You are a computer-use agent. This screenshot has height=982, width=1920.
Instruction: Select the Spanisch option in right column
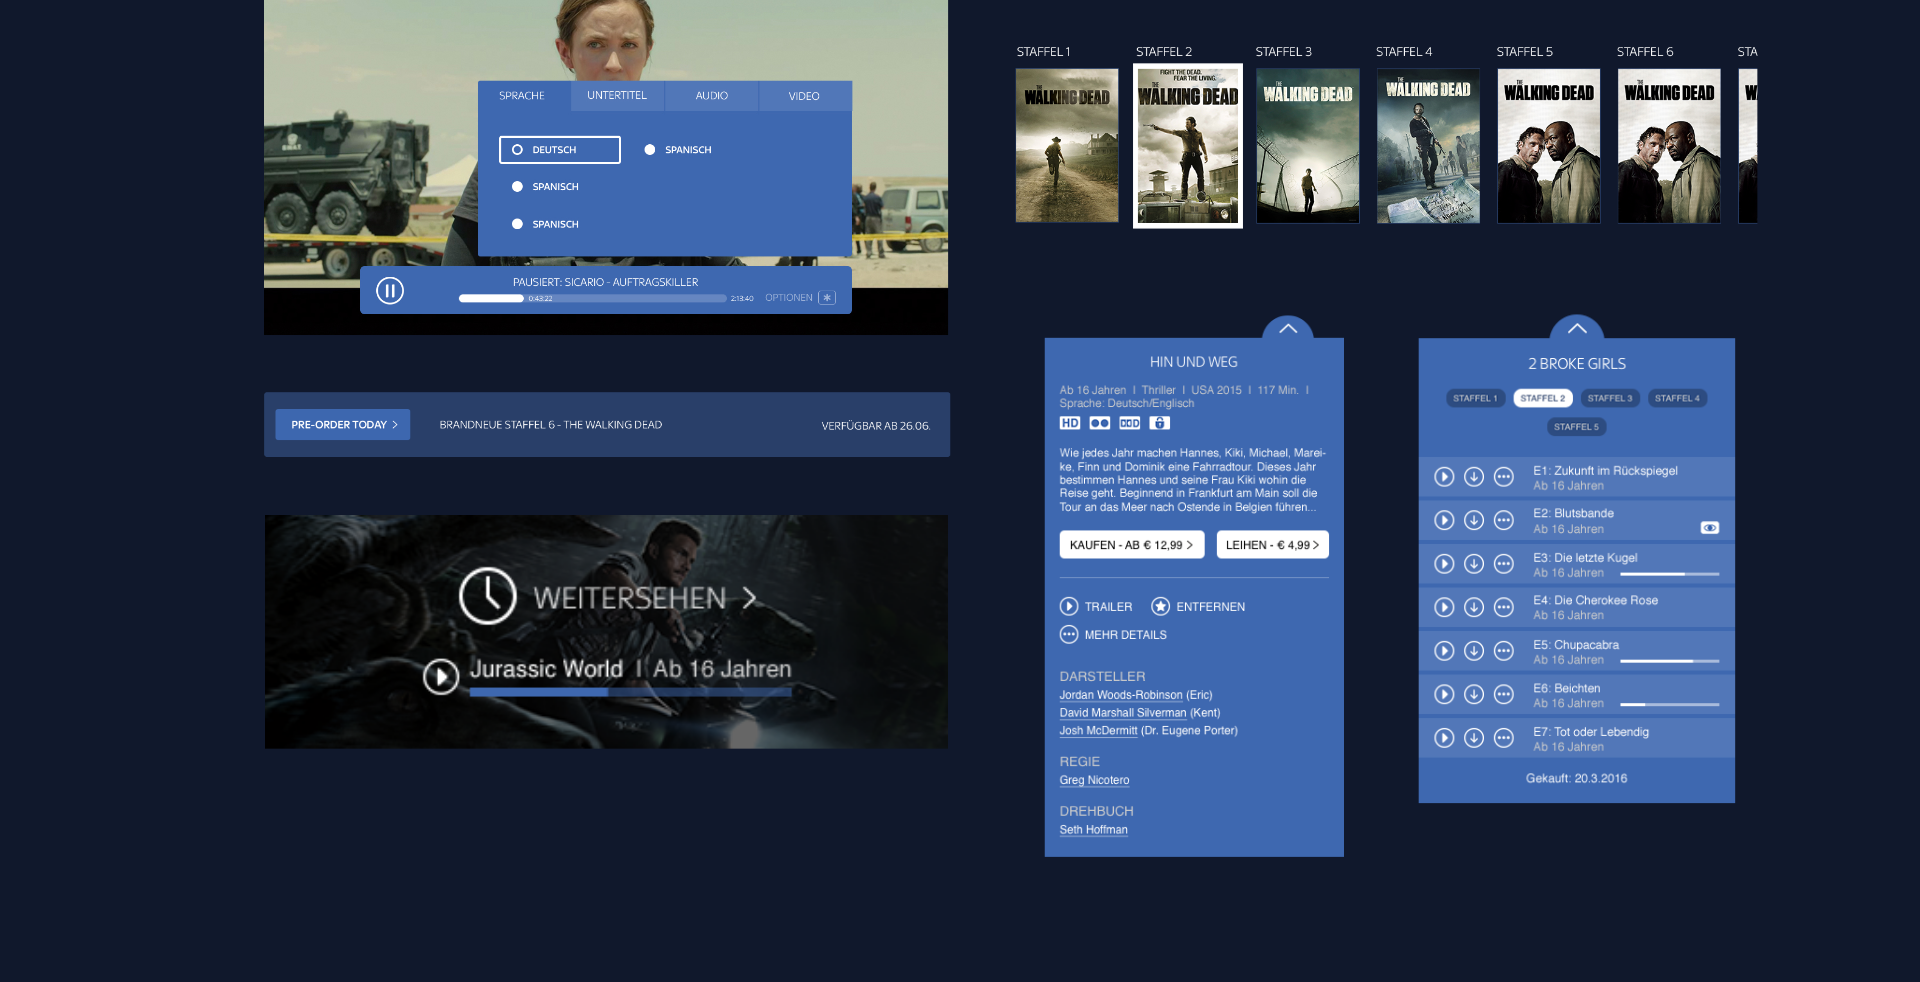point(650,150)
